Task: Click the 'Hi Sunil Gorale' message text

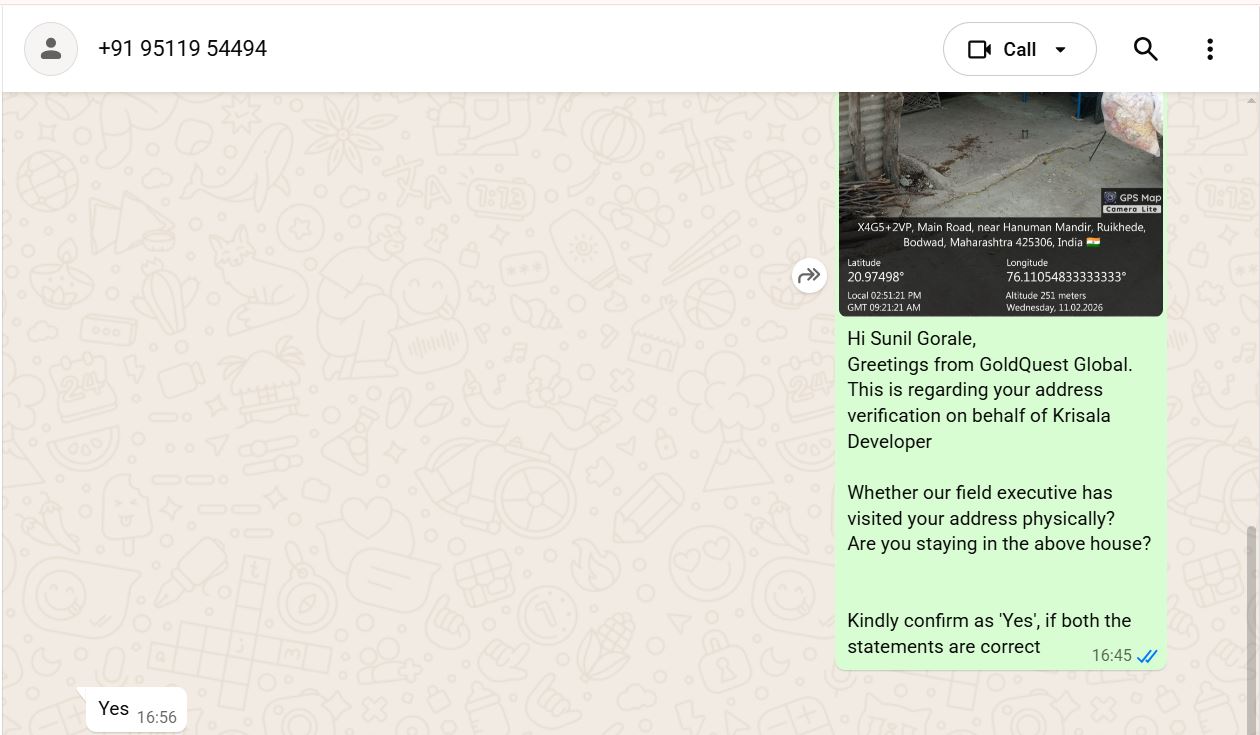Action: (x=911, y=339)
